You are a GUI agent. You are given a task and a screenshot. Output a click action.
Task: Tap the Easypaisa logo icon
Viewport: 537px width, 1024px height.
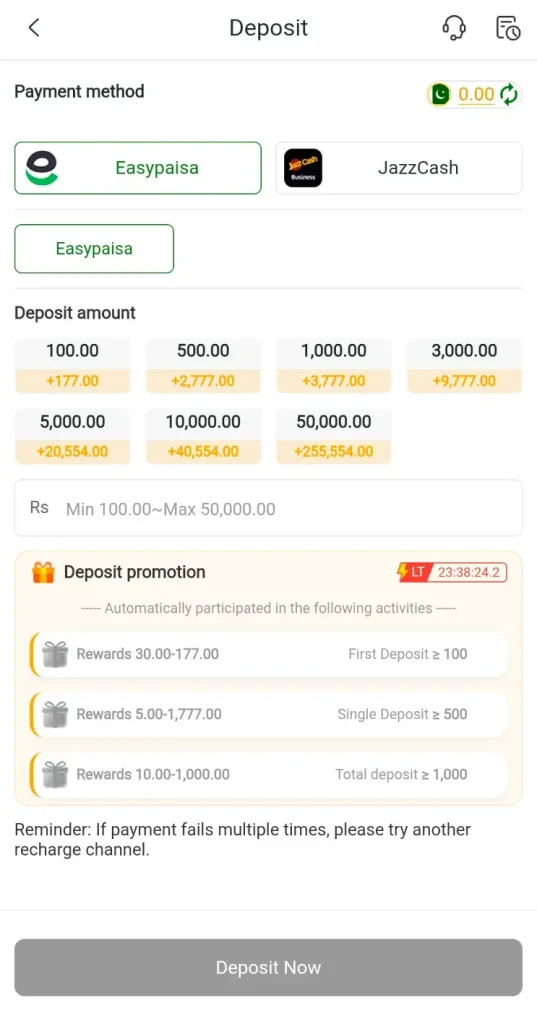click(41, 168)
